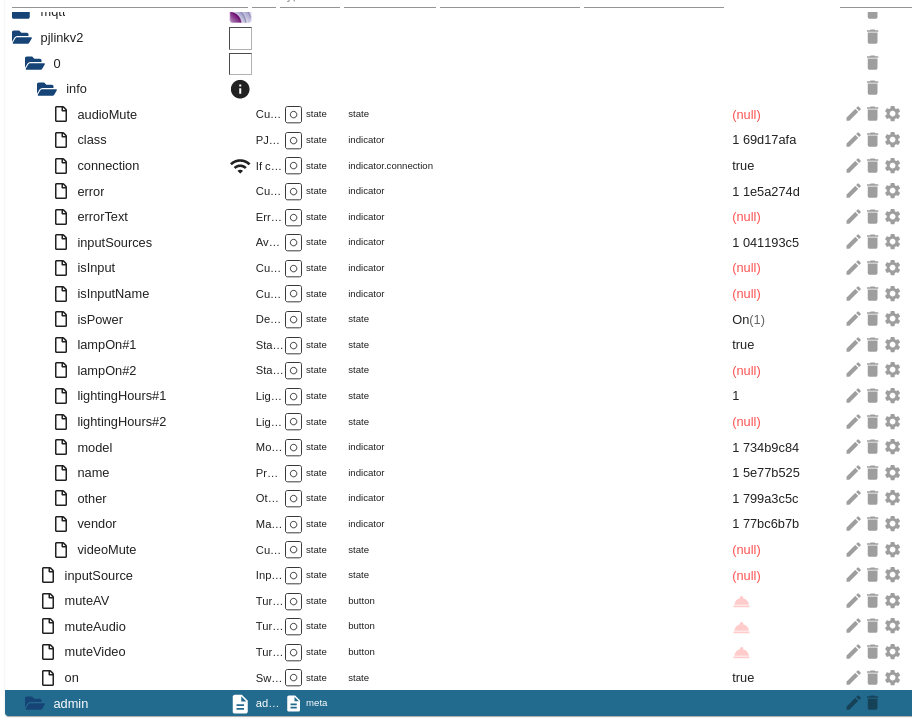
Task: Click the model value 1 734b9c84
Action: pos(765,448)
